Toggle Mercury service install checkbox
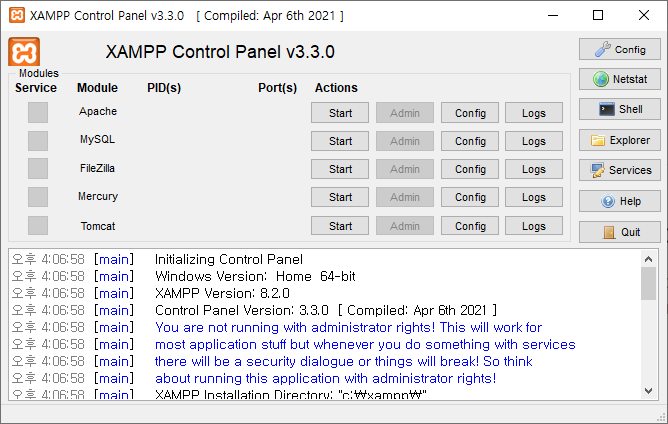 coord(38,197)
